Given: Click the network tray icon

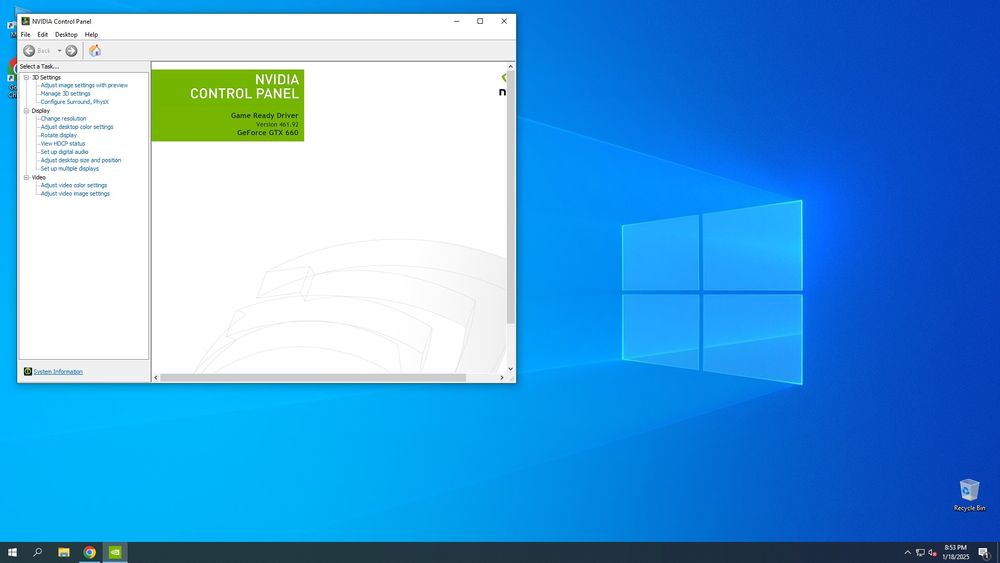Looking at the screenshot, I should tap(920, 552).
